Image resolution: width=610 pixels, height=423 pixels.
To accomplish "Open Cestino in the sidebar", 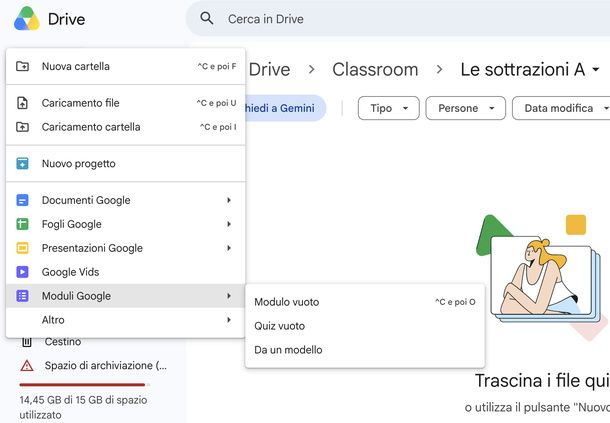I will point(63,342).
